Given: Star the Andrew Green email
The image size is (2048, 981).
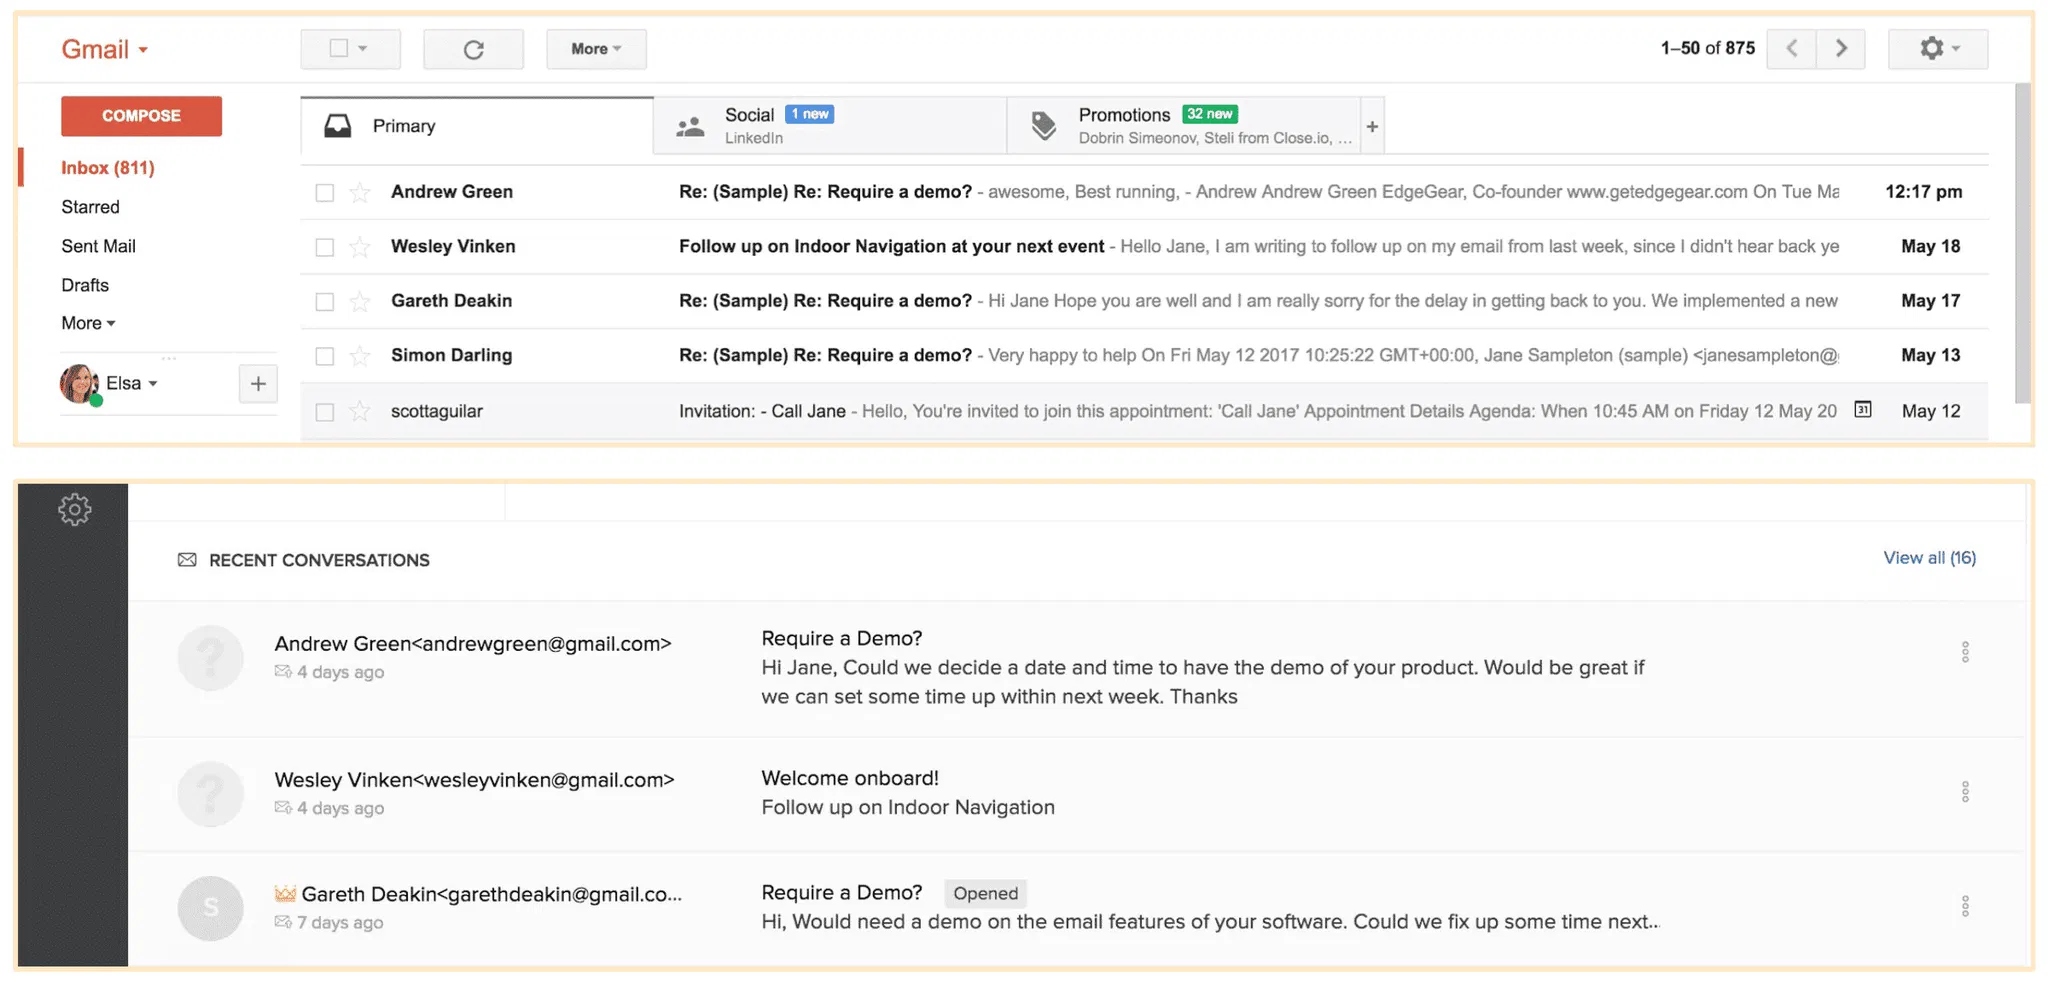Looking at the screenshot, I should click(360, 192).
